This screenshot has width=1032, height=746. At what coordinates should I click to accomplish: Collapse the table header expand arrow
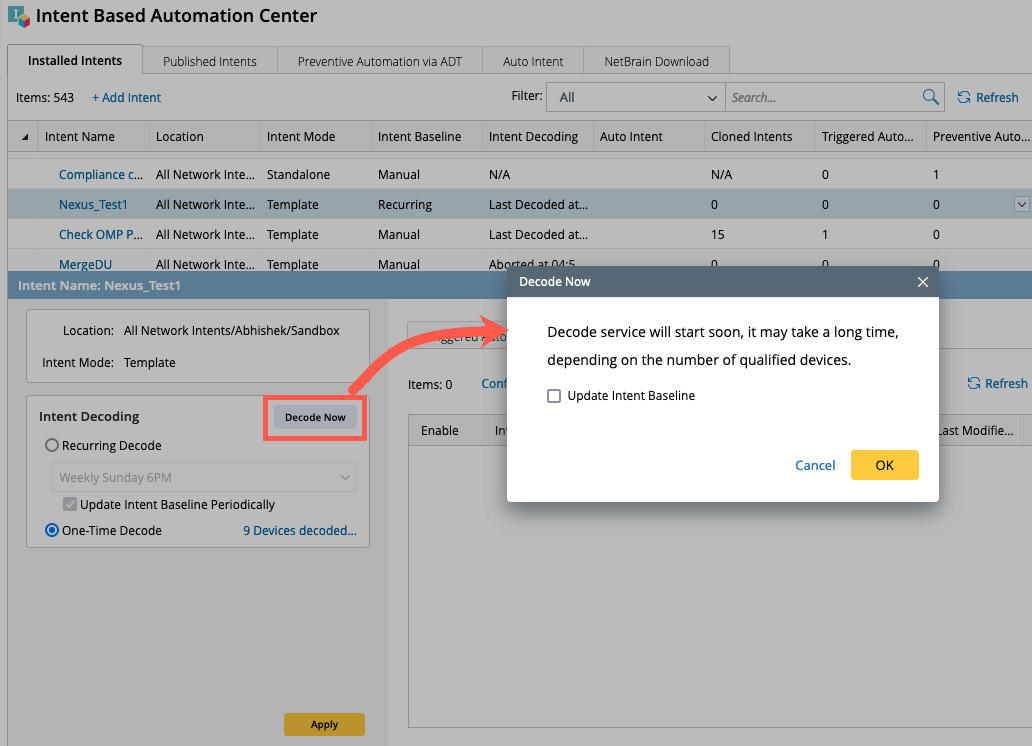[23, 137]
